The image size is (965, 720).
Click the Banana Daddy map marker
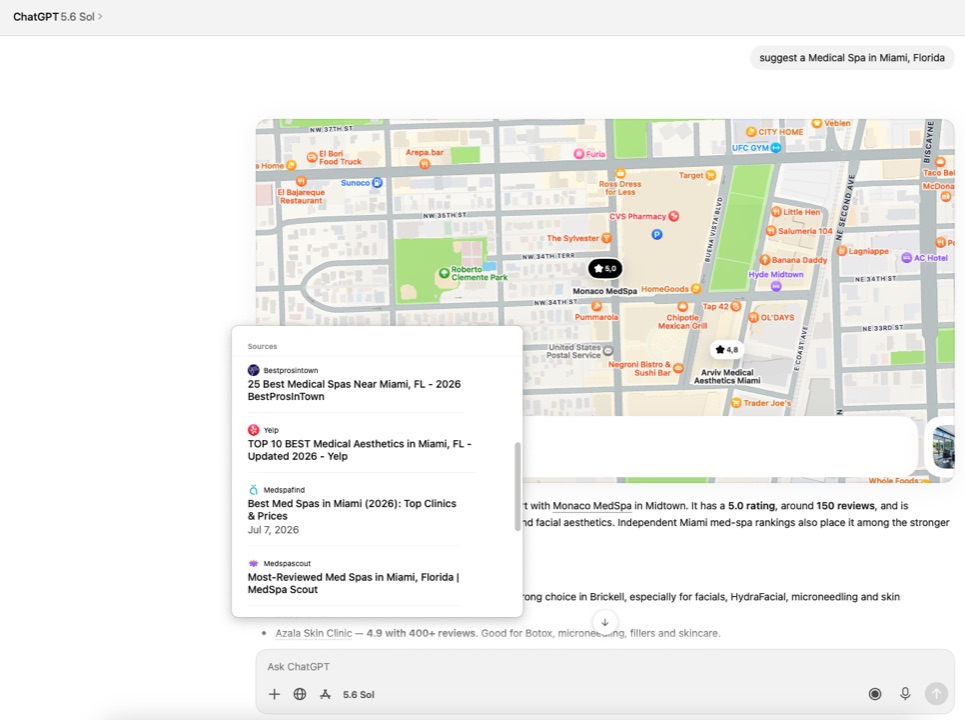[x=764, y=260]
